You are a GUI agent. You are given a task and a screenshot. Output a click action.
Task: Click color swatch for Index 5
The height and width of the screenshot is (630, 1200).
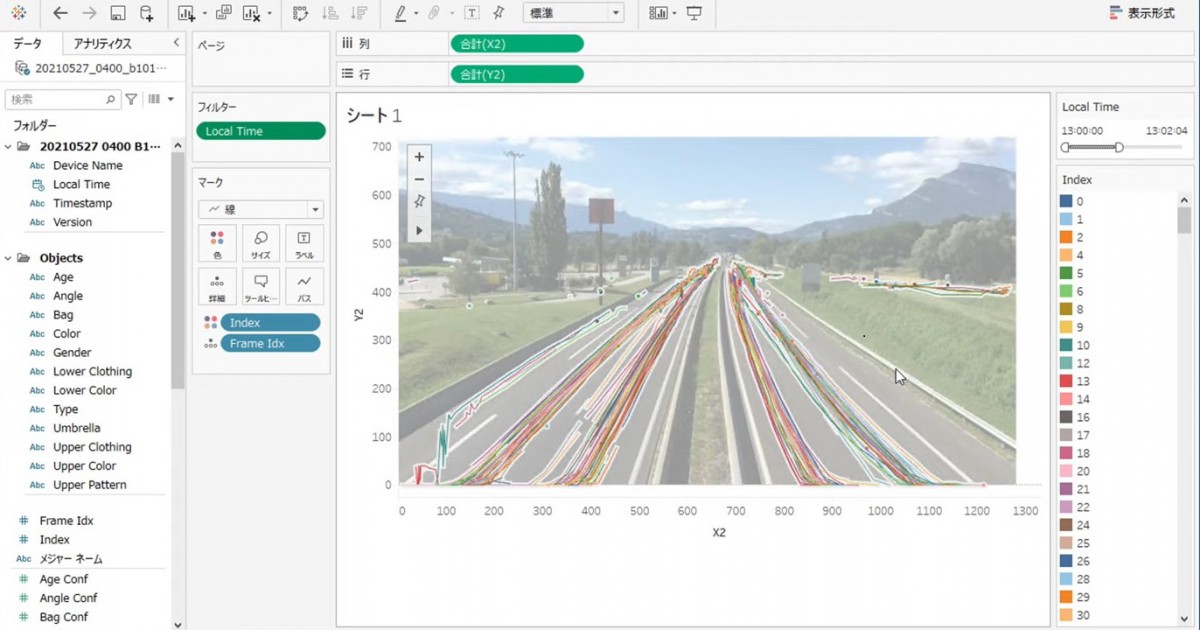(1066, 273)
